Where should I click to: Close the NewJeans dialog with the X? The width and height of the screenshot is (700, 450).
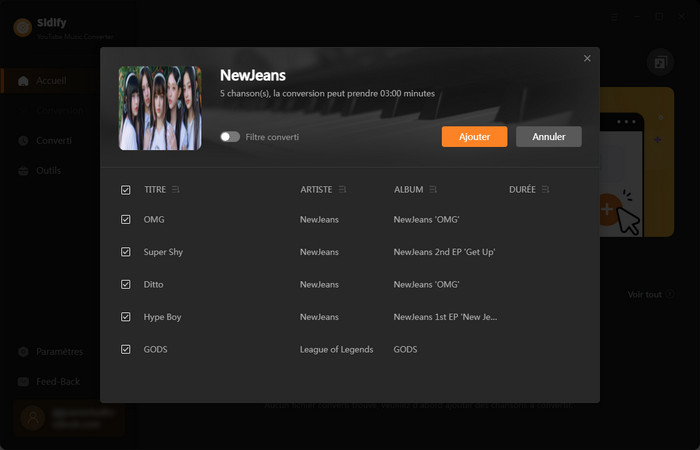tap(587, 59)
